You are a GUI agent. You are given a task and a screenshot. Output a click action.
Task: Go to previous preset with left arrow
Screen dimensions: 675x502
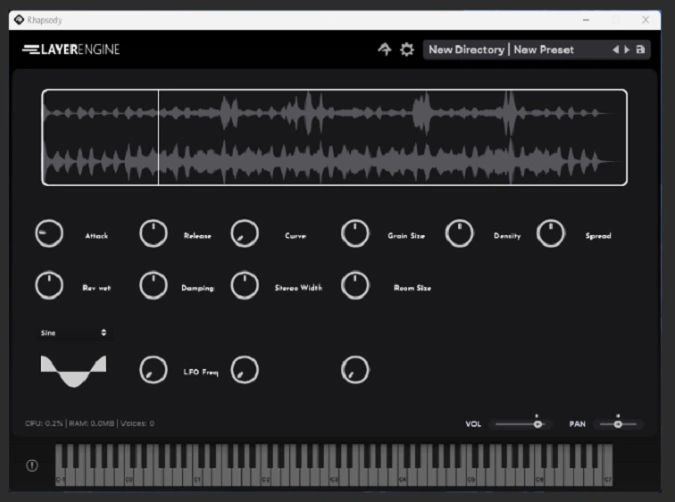pos(616,49)
